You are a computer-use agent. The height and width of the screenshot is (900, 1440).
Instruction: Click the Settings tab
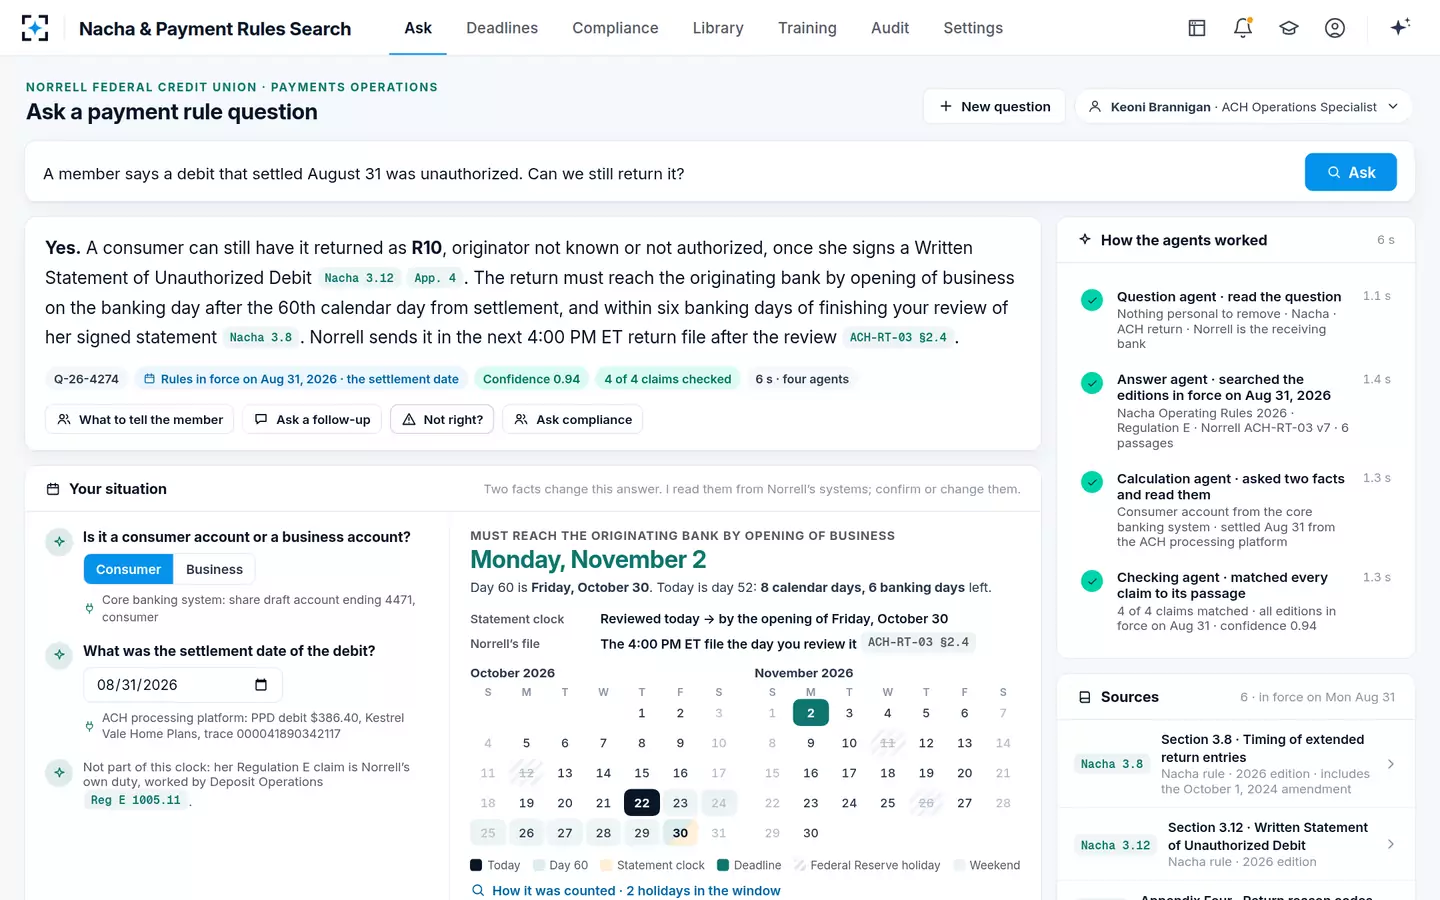point(973,28)
